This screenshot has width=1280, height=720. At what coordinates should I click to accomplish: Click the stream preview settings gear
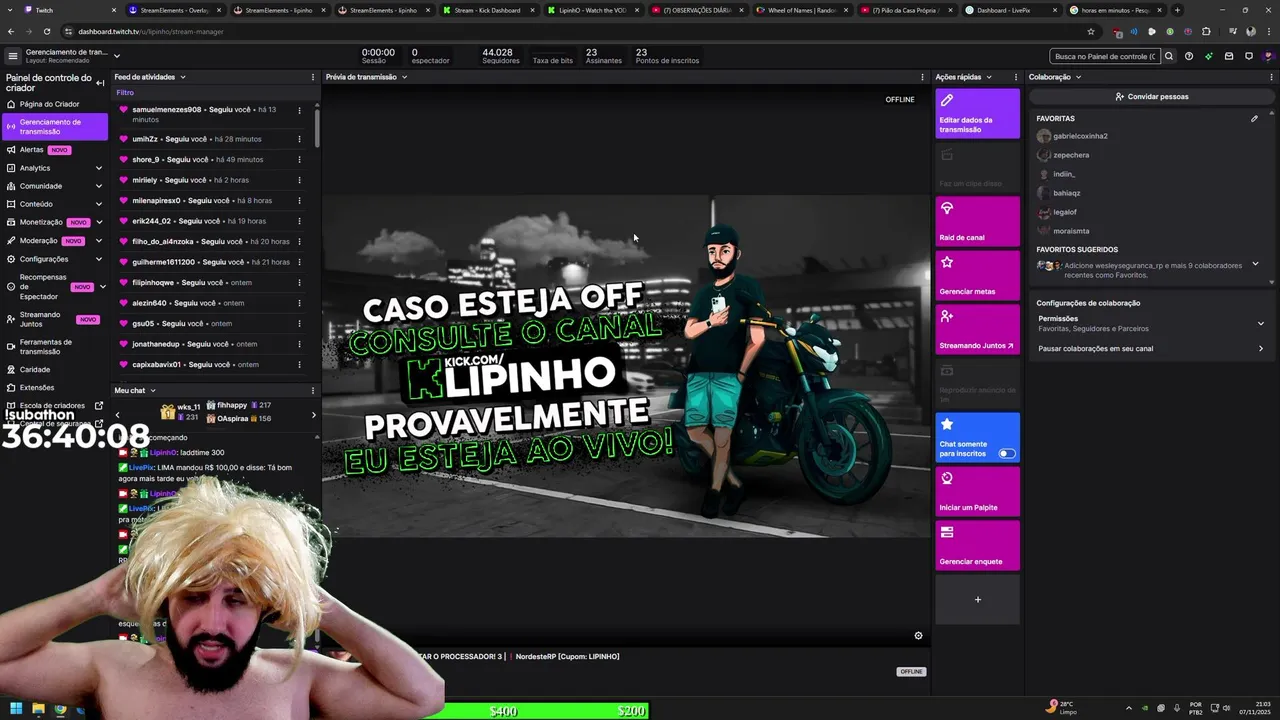918,636
